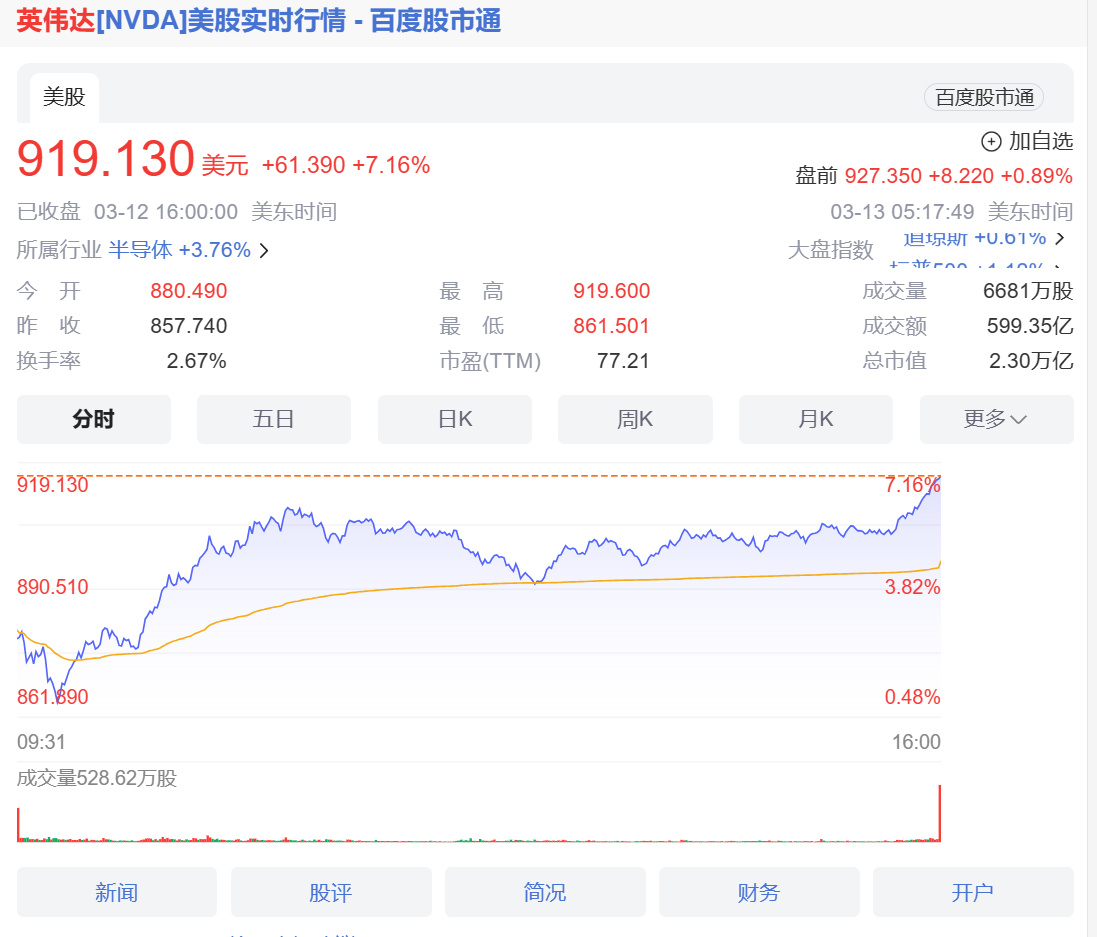Screen dimensions: 1097x937
Task: Click the 最高 value 919.600
Action: coord(611,291)
